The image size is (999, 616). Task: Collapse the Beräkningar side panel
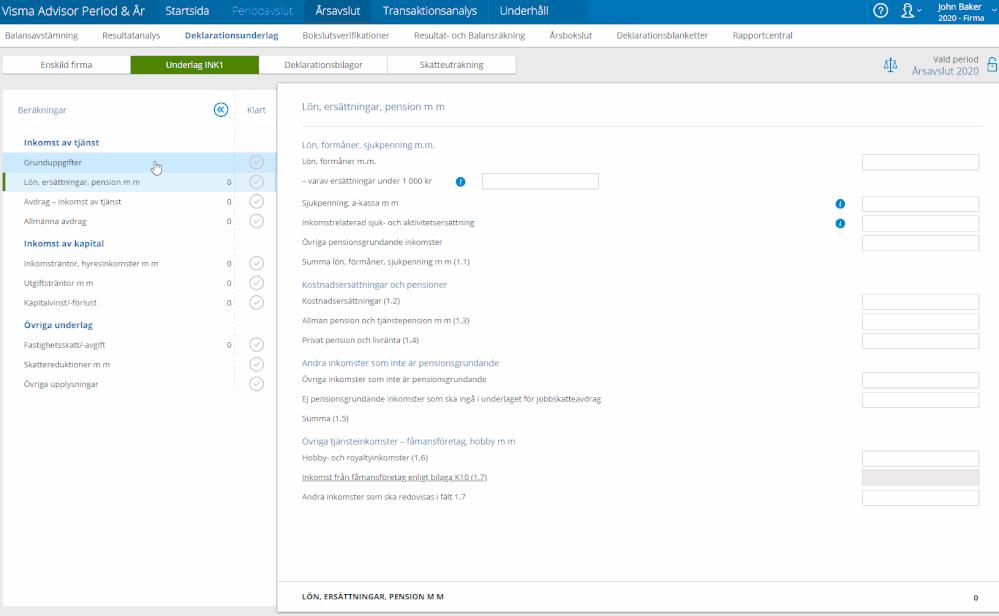pos(221,110)
